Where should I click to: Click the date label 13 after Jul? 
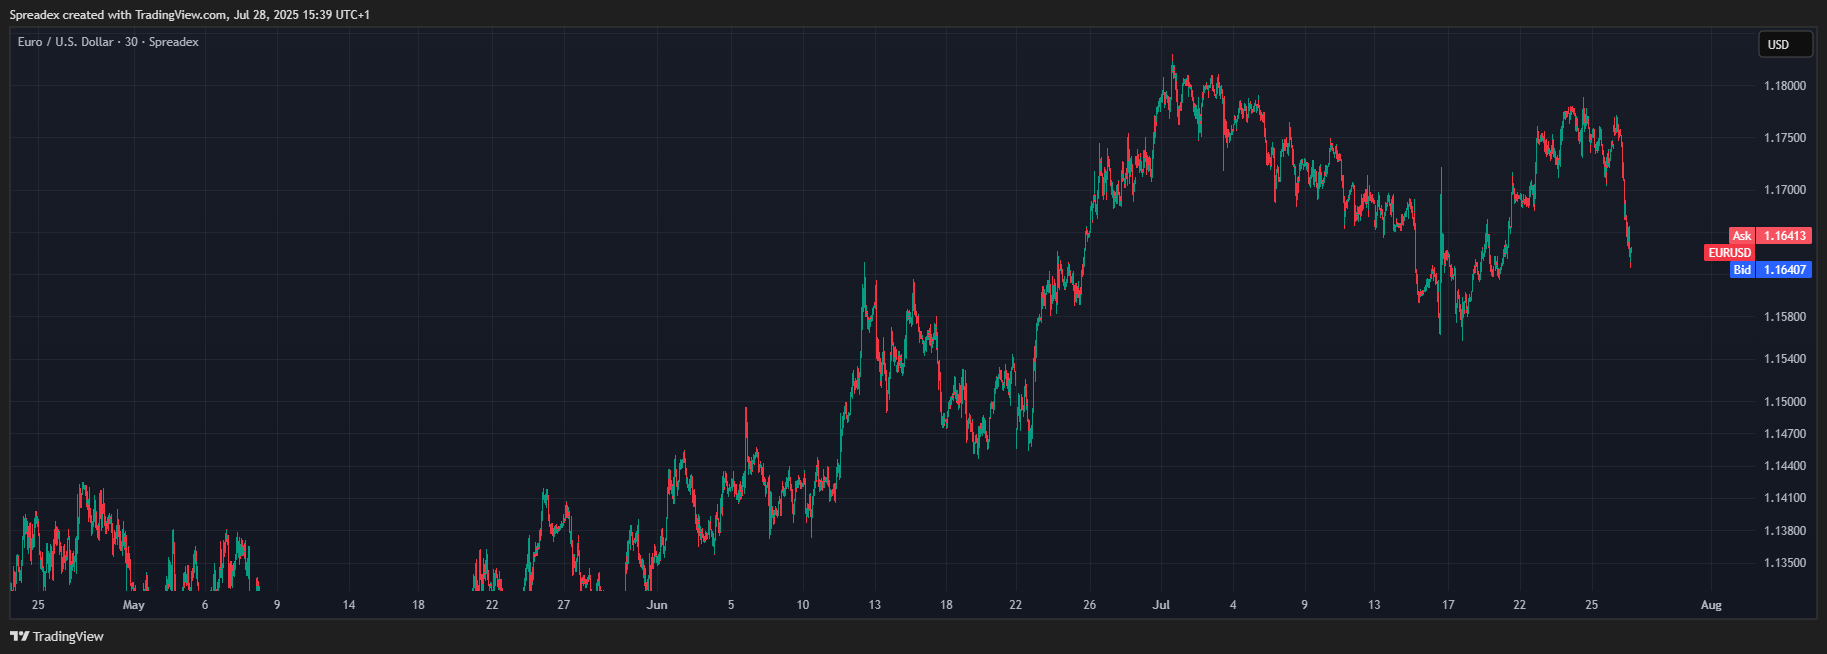(1374, 605)
